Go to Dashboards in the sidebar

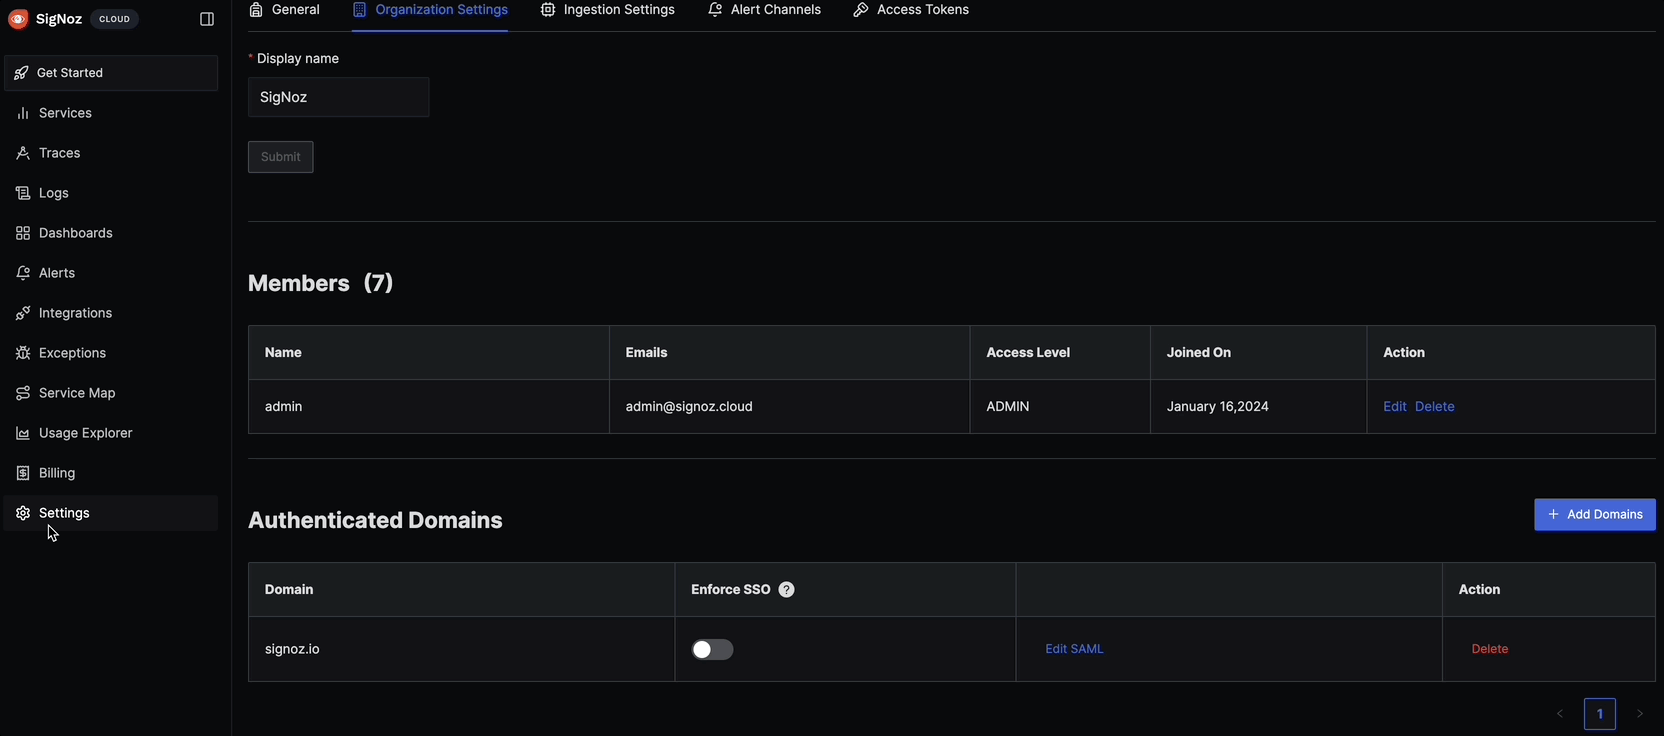click(111, 233)
